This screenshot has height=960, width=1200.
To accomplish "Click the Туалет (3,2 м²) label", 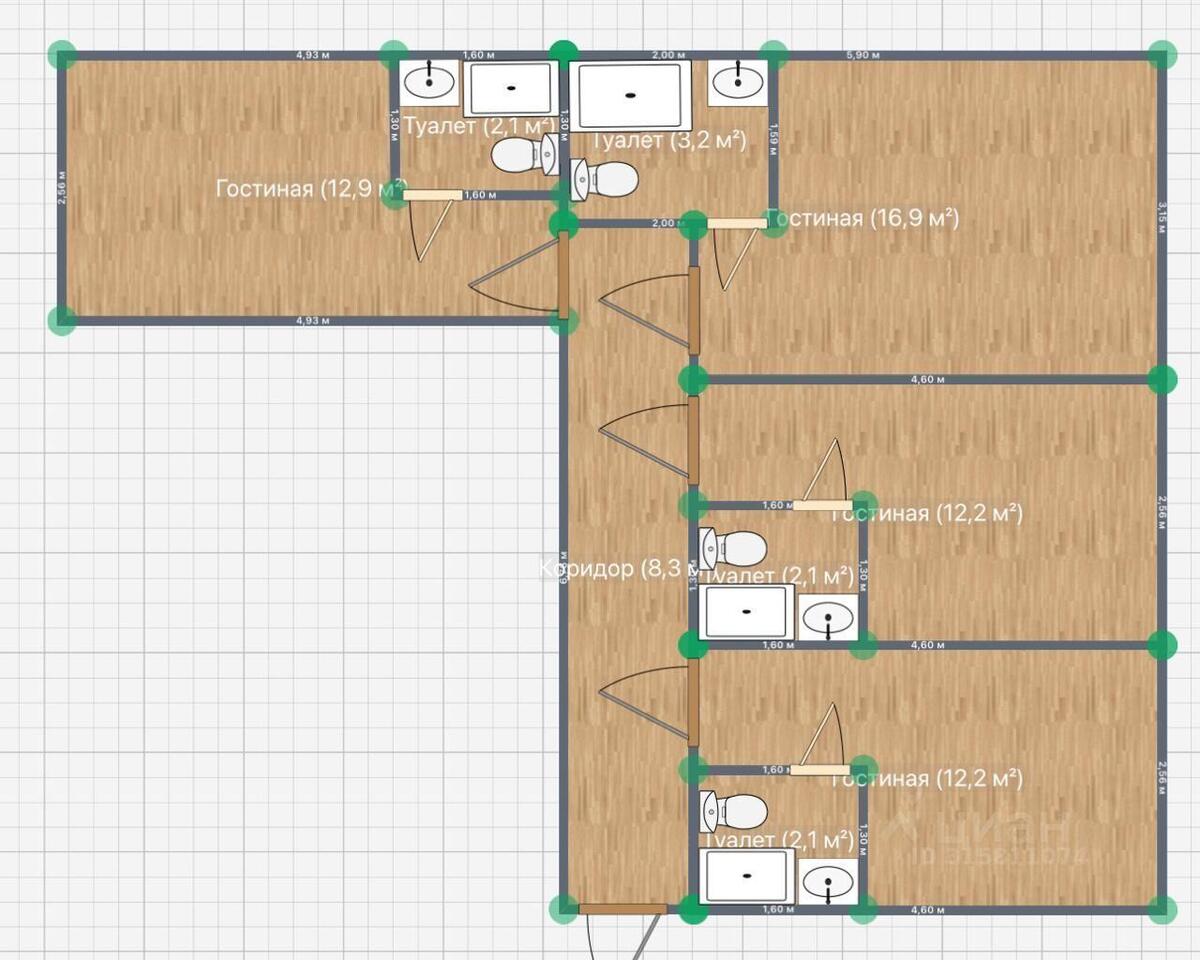I will click(669, 140).
